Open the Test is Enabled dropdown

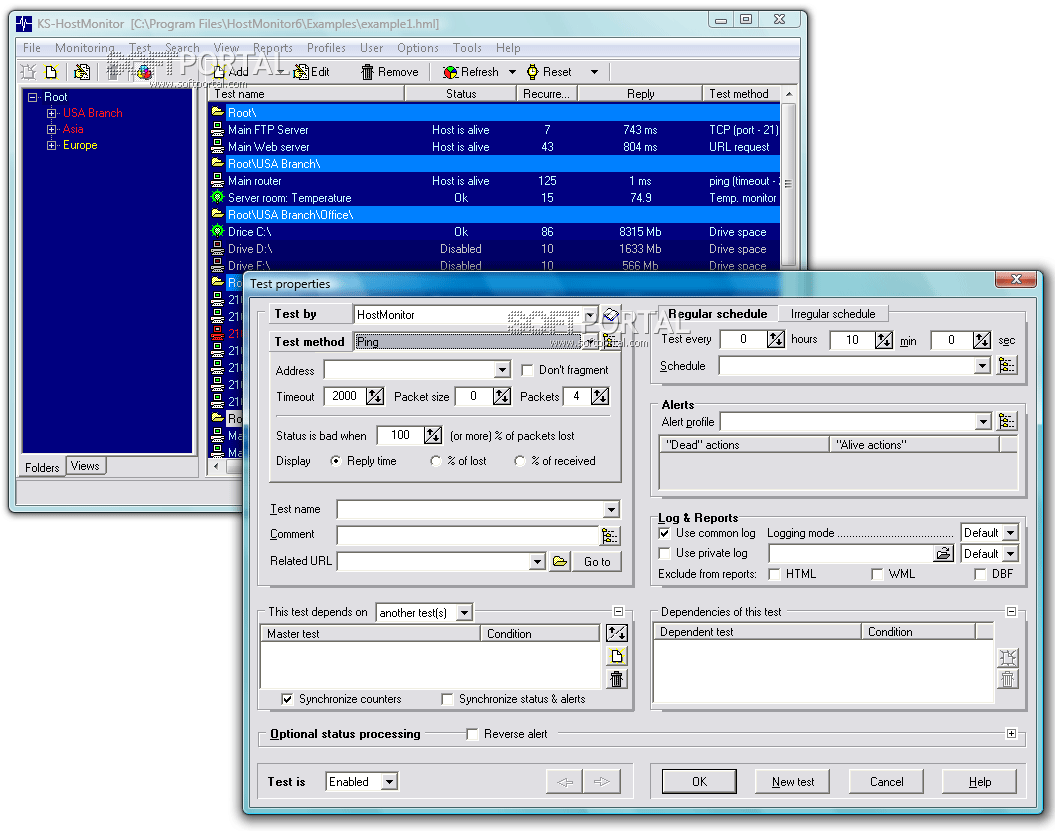pyautogui.click(x=389, y=782)
